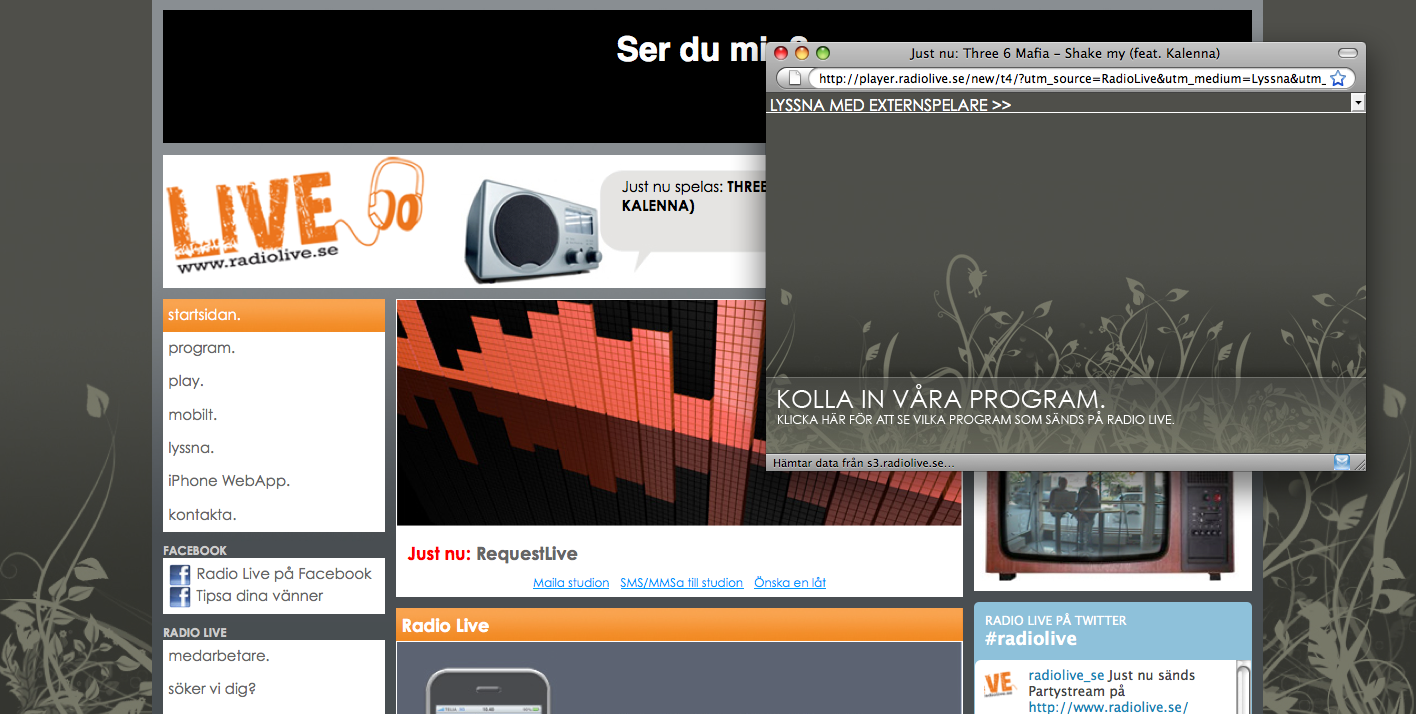Click the page icon beside the player URL
Image resolution: width=1416 pixels, height=714 pixels.
tap(795, 78)
